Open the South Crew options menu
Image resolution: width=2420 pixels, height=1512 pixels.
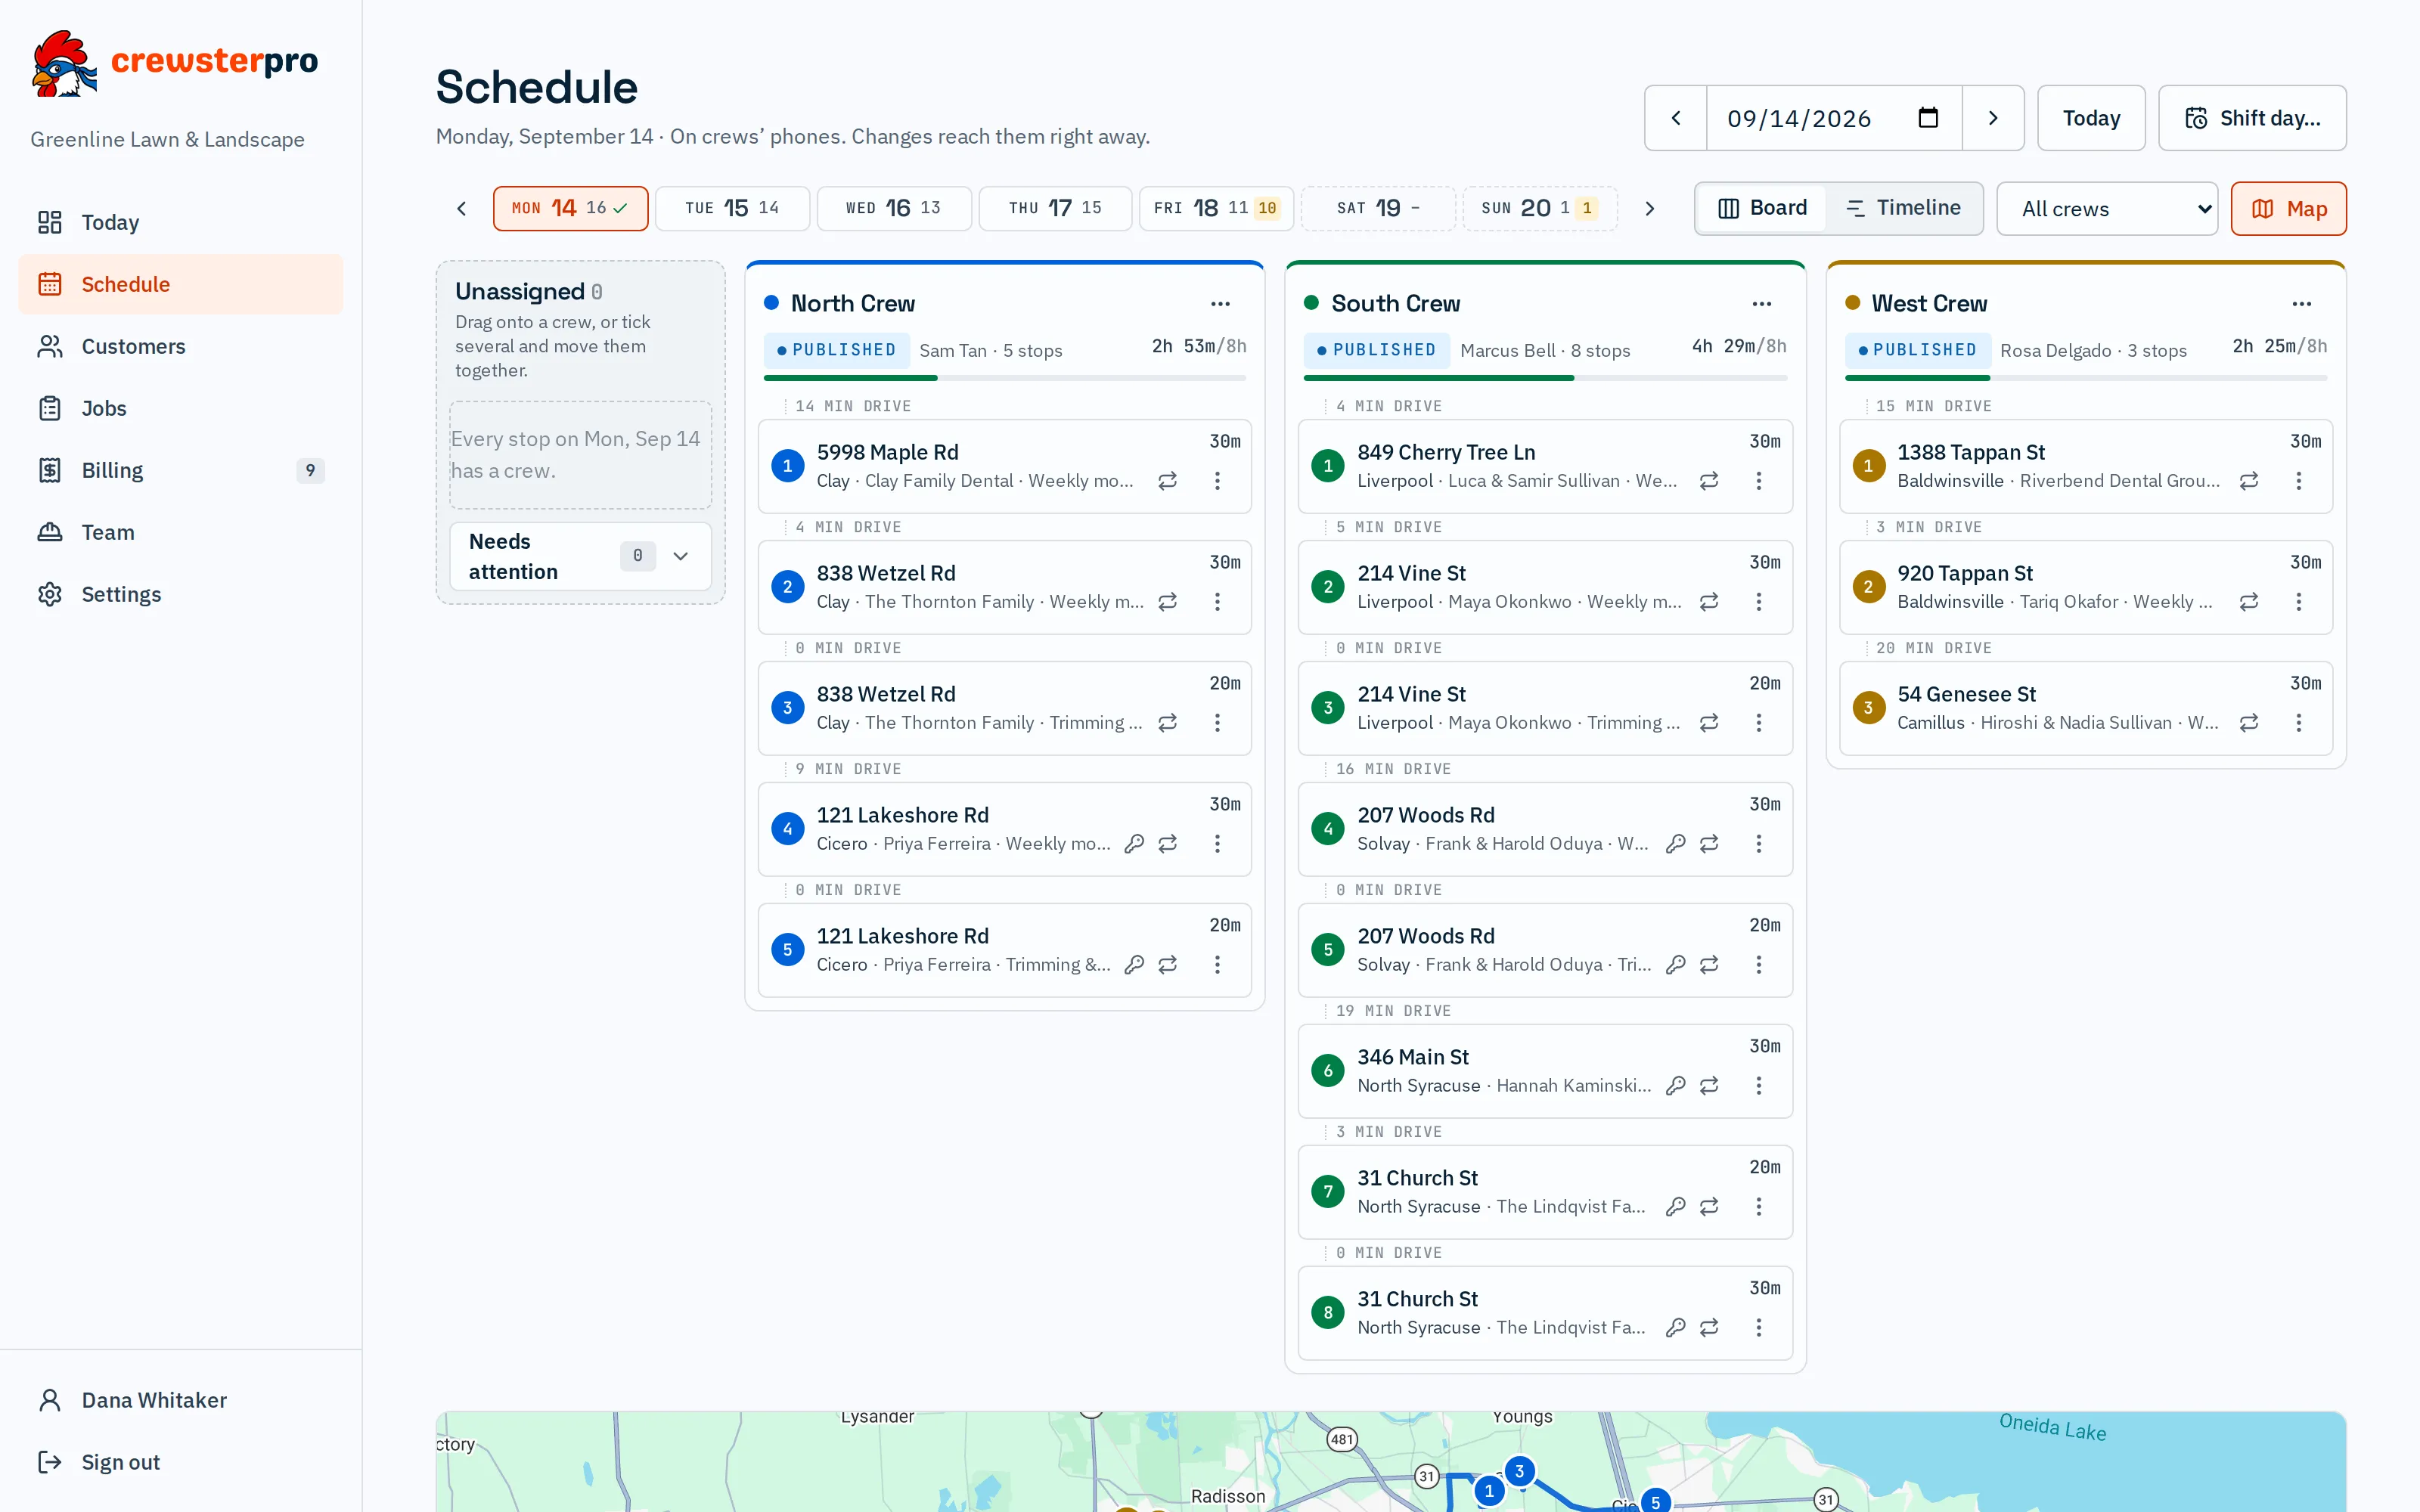[1762, 304]
